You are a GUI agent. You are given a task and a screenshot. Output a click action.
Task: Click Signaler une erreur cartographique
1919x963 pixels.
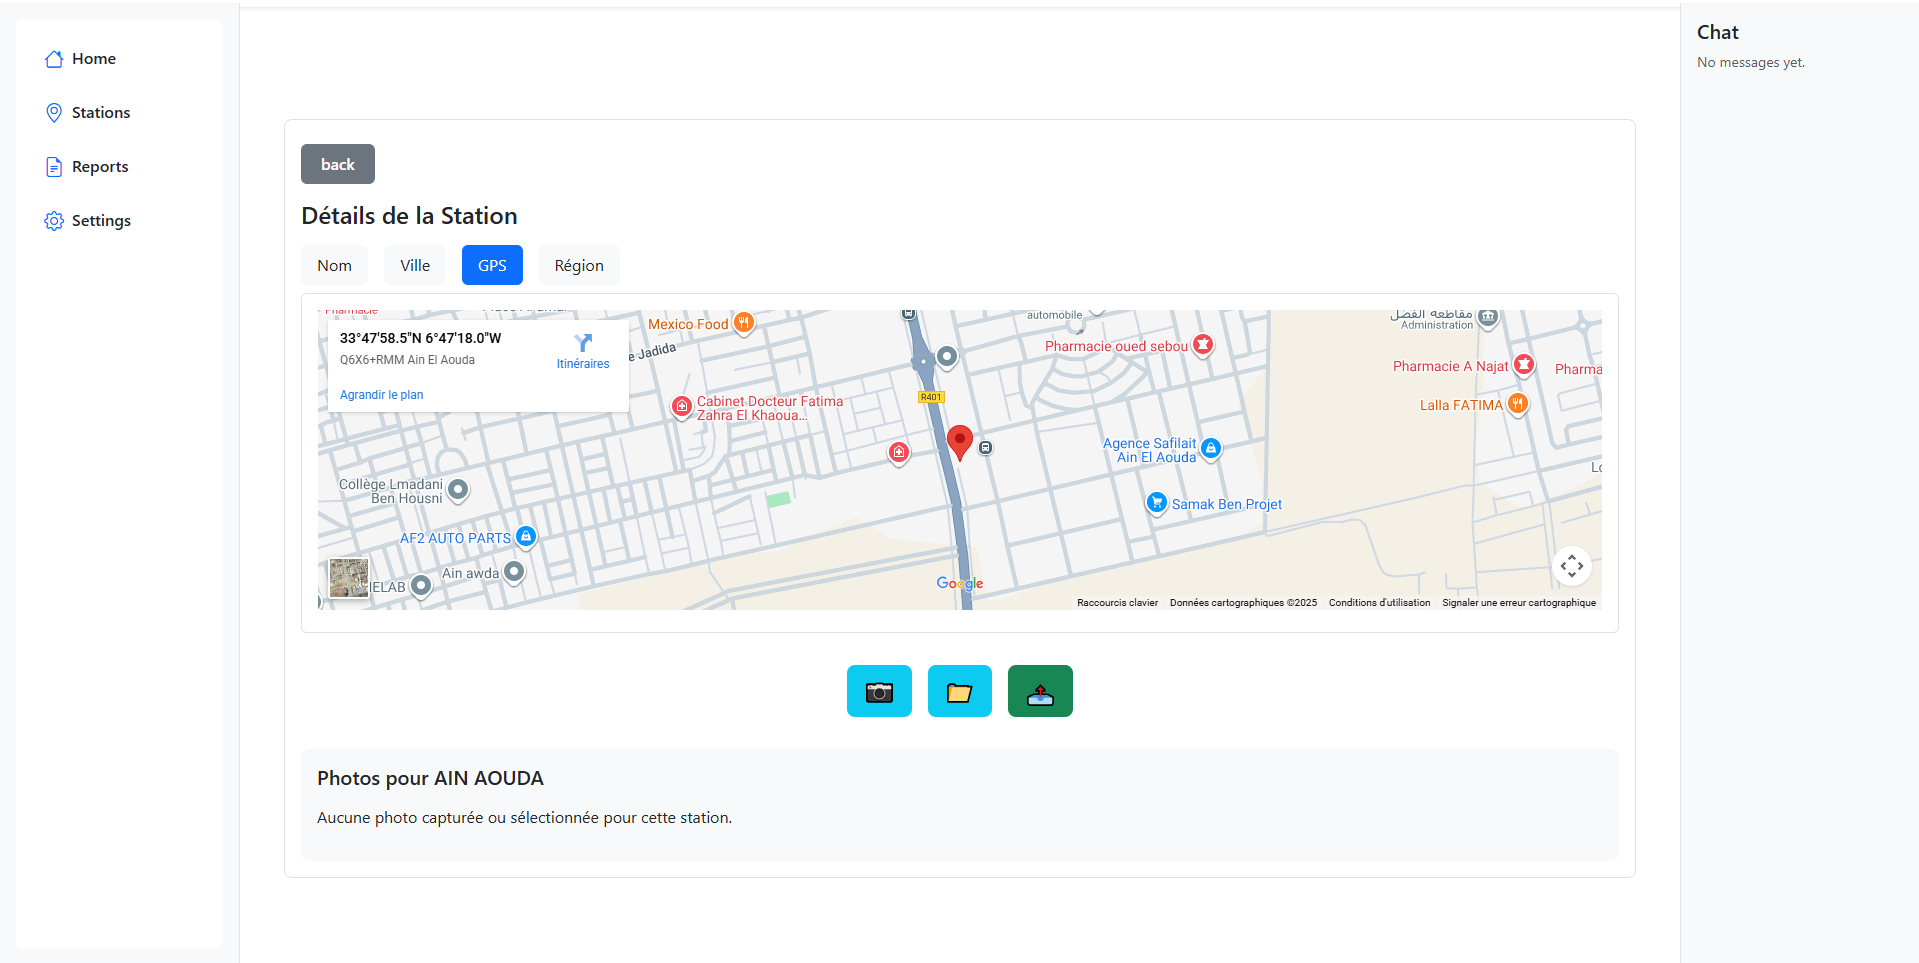tap(1518, 602)
